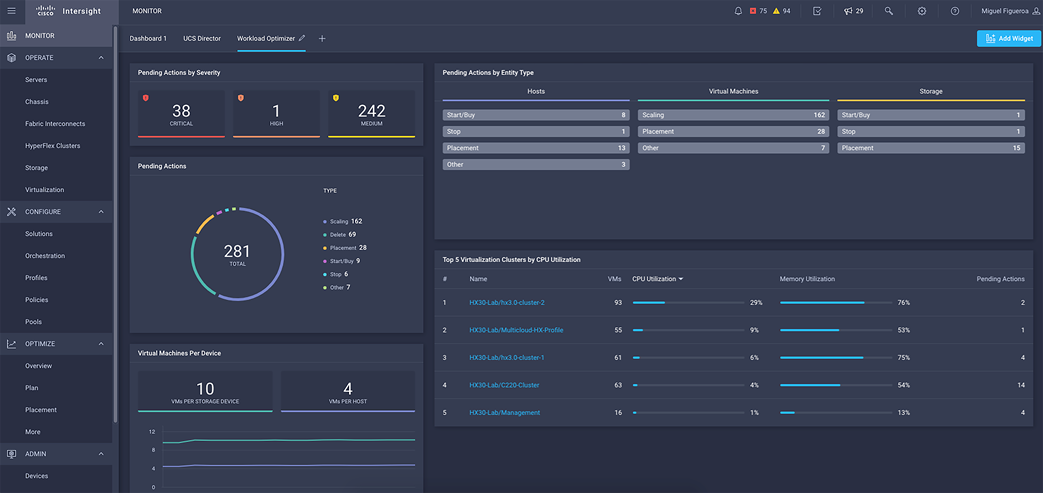The image size is (1043, 493).
Task: Add a new dashboard tab with plus
Action: (x=323, y=39)
